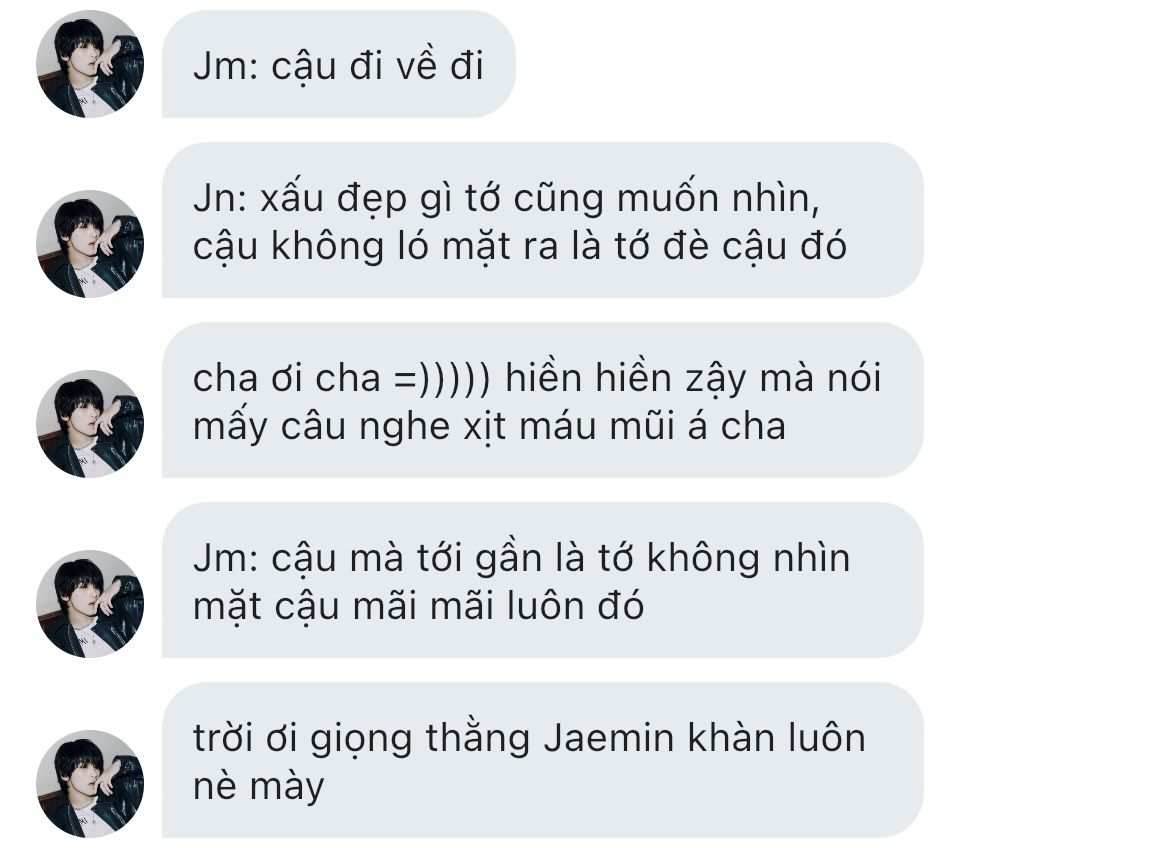Tap avatar beside "cha ơi cha" message

(90, 424)
